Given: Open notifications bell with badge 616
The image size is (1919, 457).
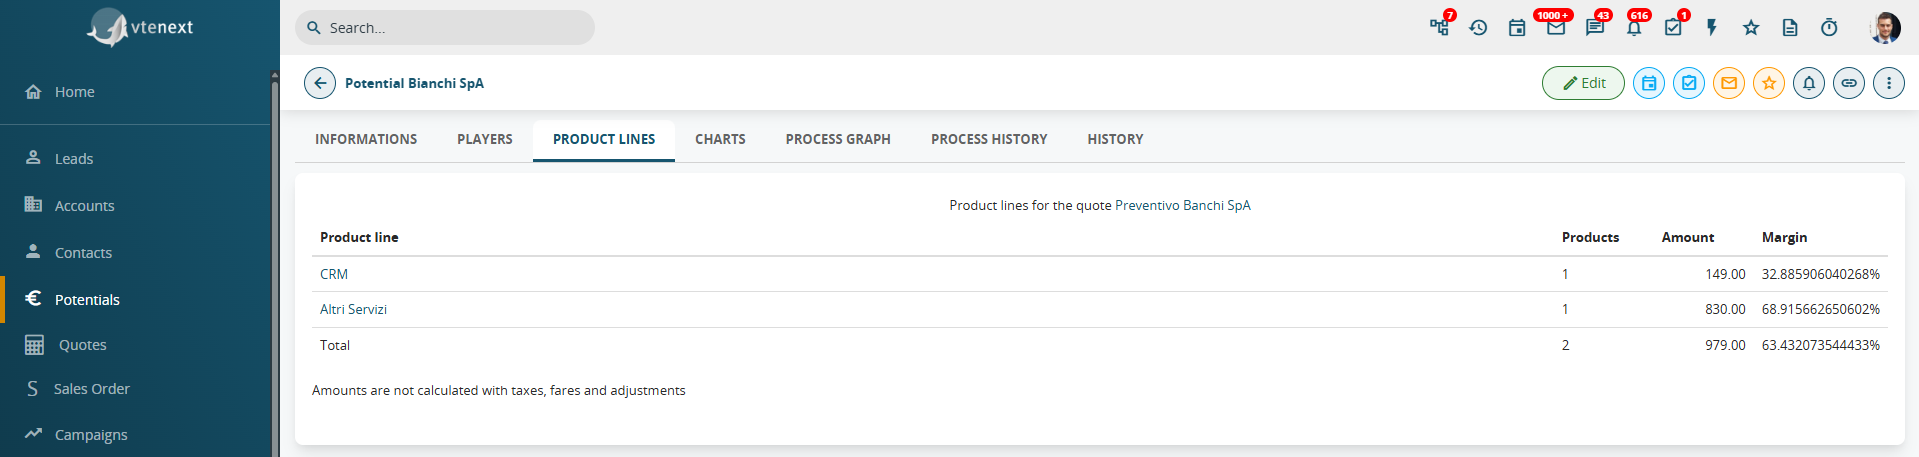Looking at the screenshot, I should (x=1634, y=27).
